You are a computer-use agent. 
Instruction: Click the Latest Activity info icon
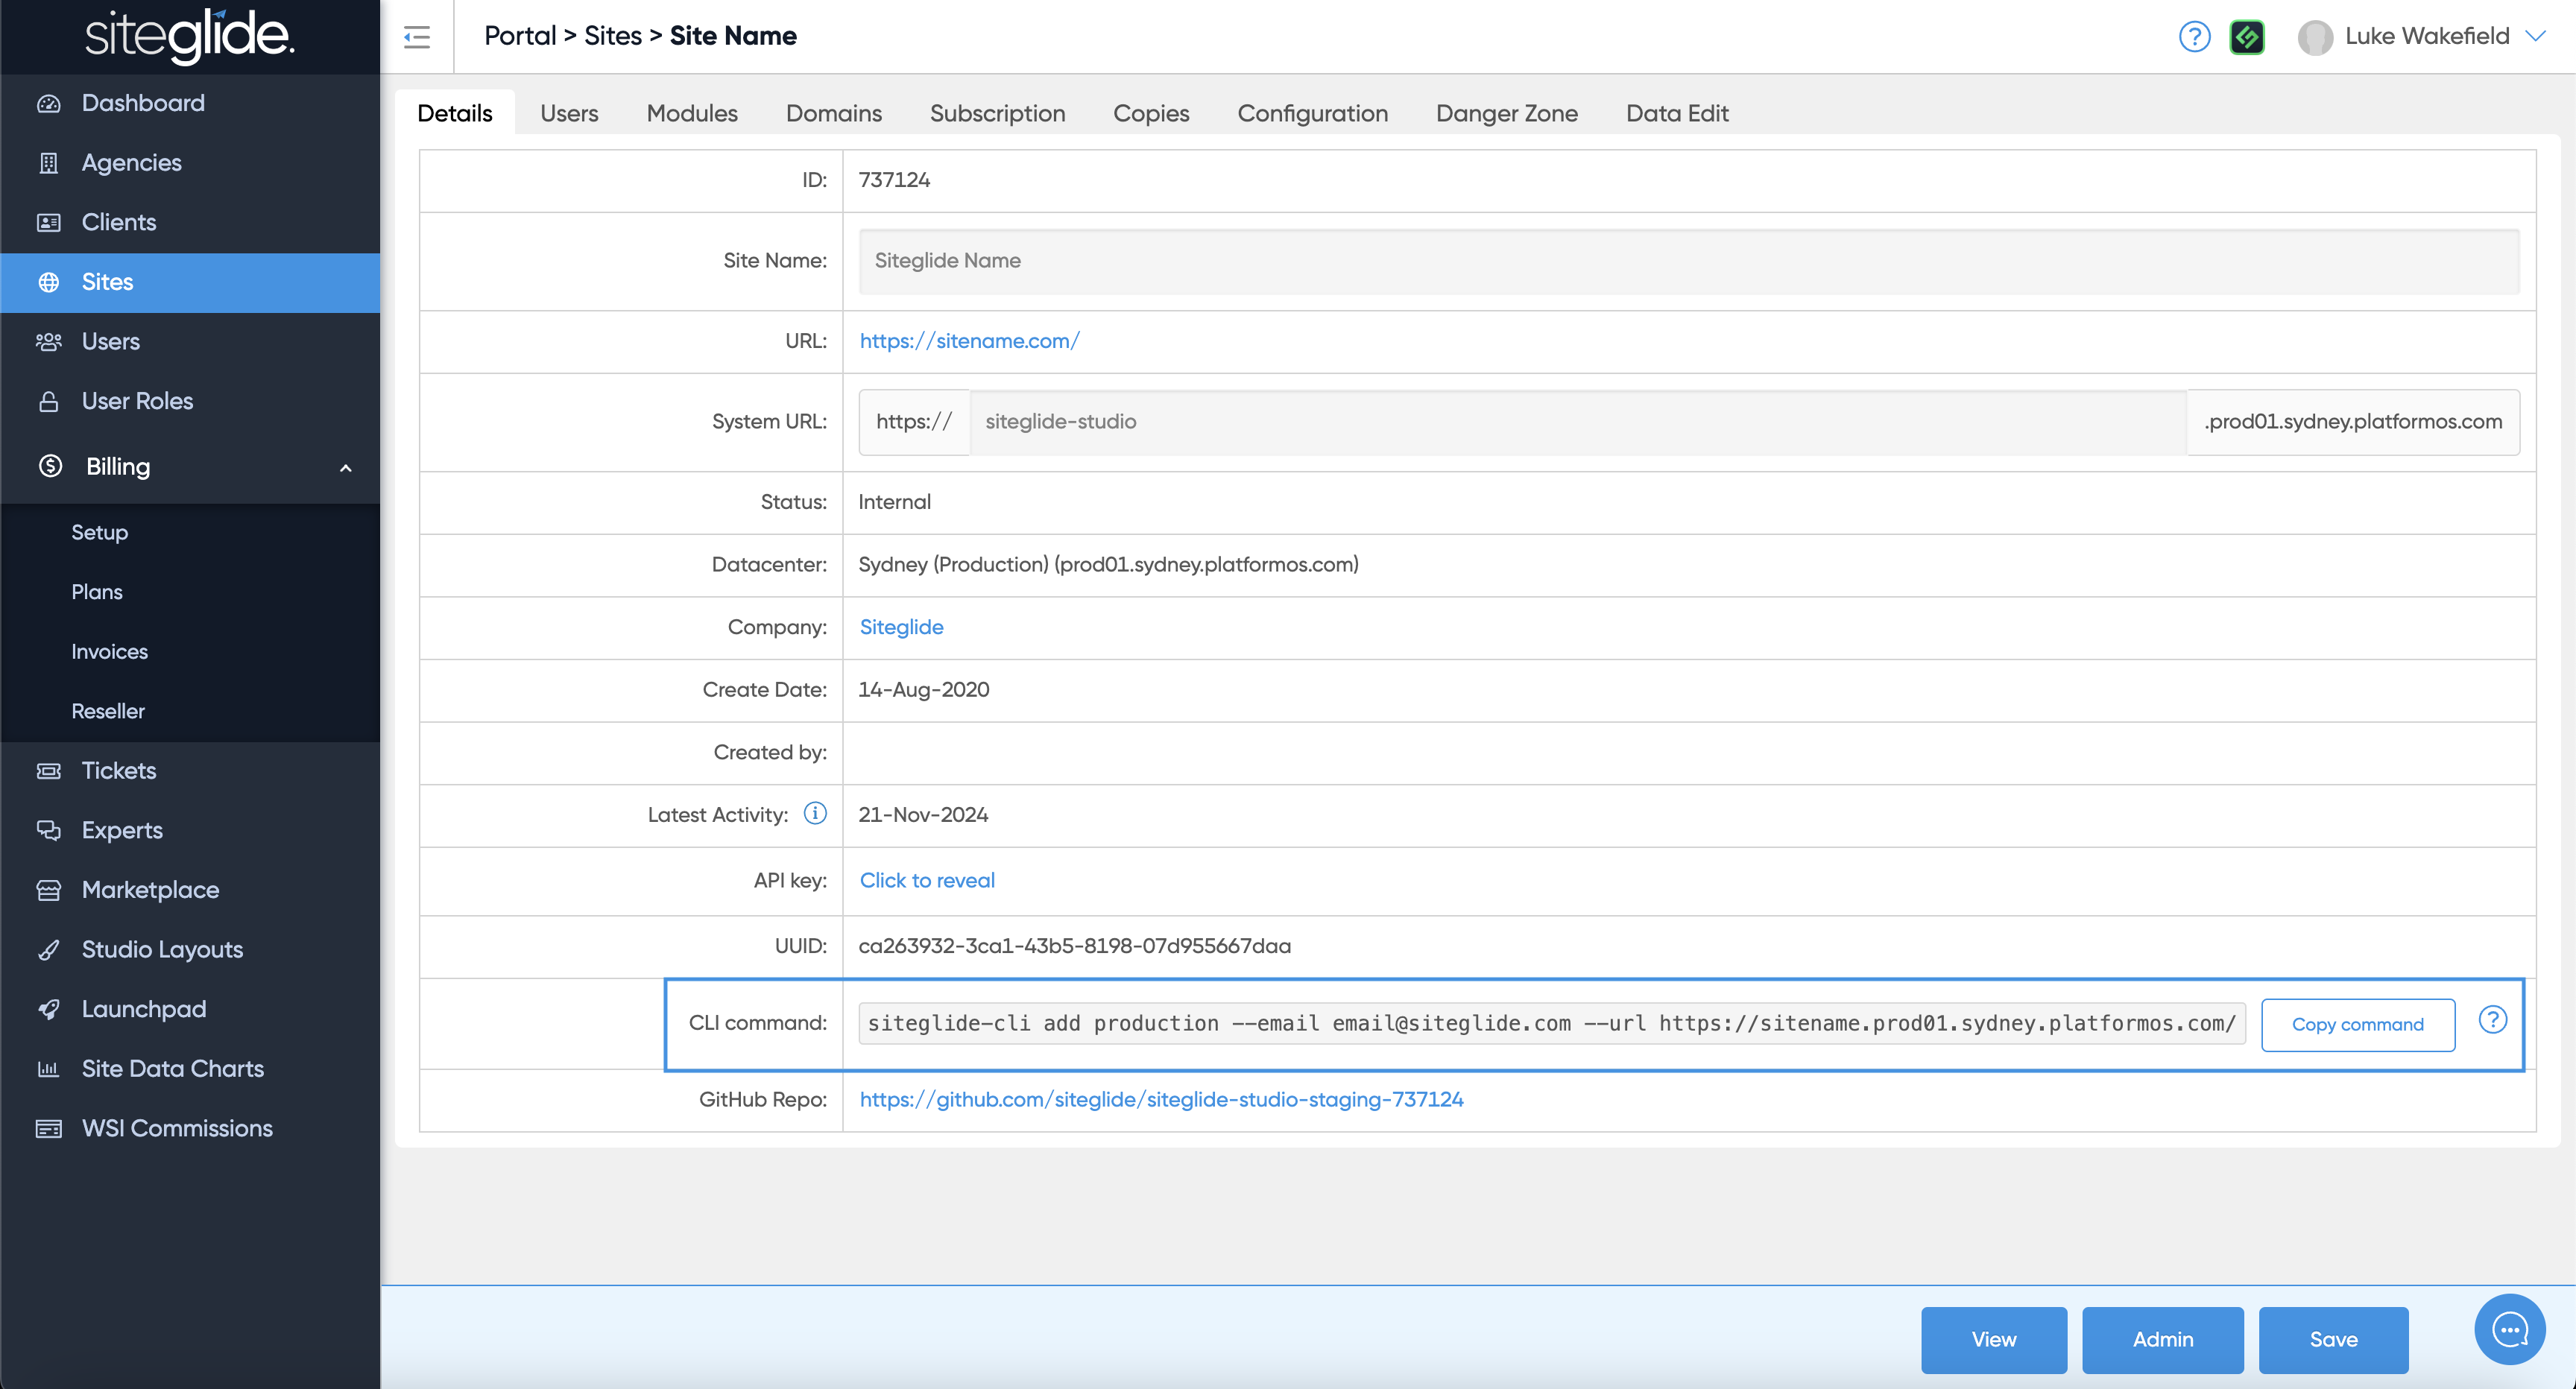[x=815, y=813]
